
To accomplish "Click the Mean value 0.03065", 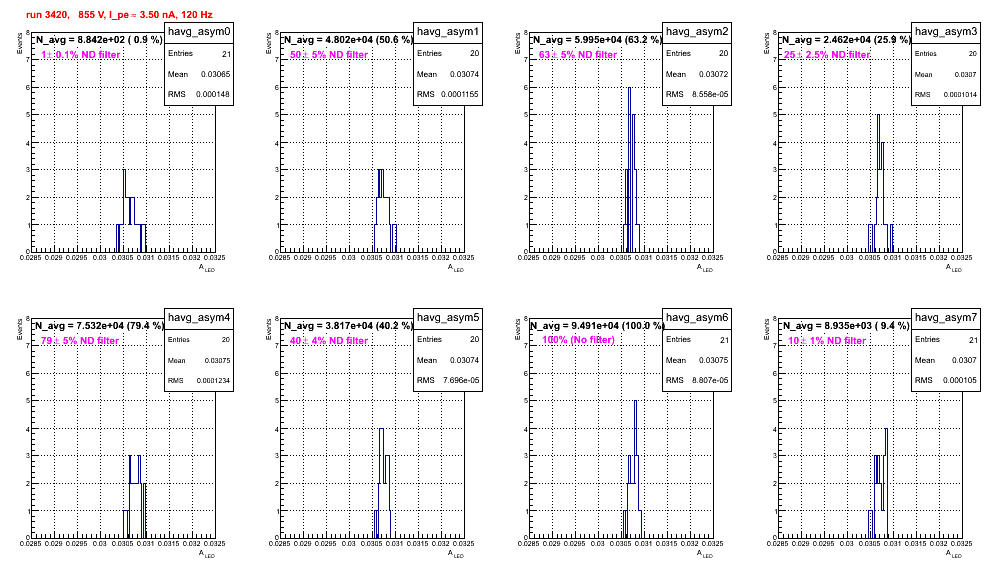I will pyautogui.click(x=216, y=74).
